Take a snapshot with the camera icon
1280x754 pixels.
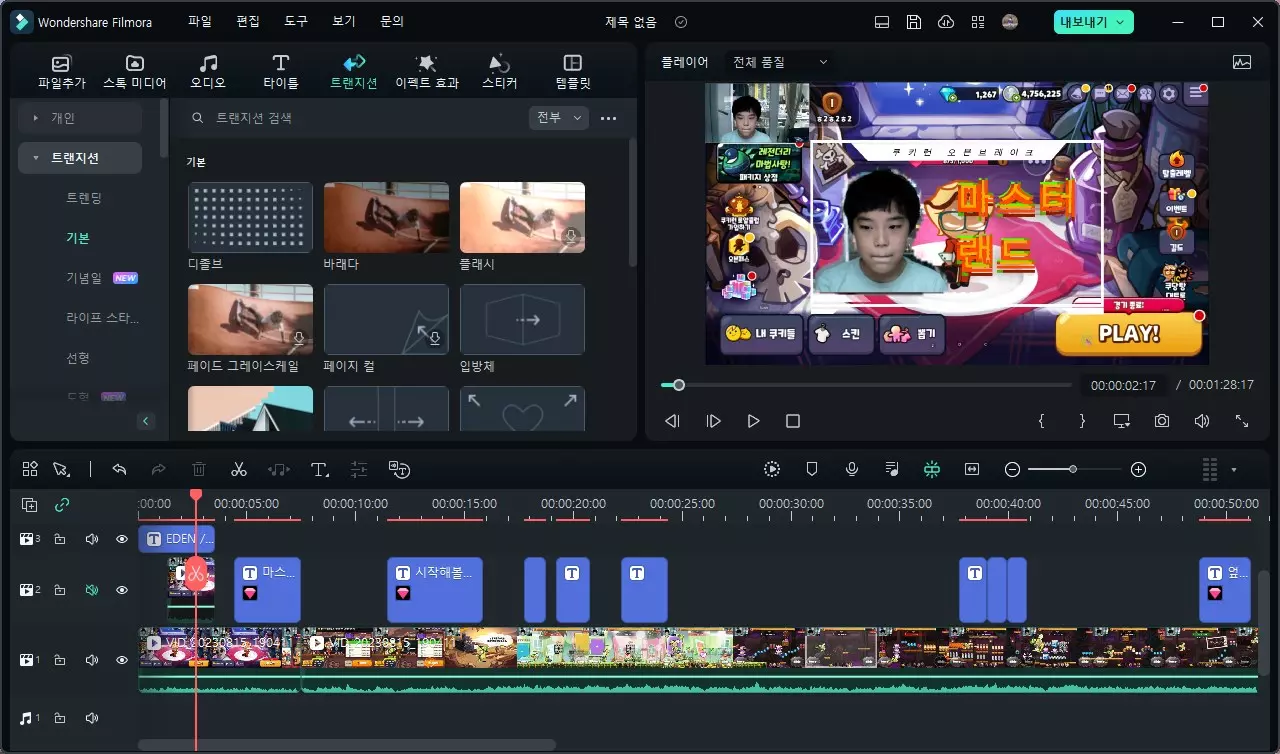coord(1161,421)
